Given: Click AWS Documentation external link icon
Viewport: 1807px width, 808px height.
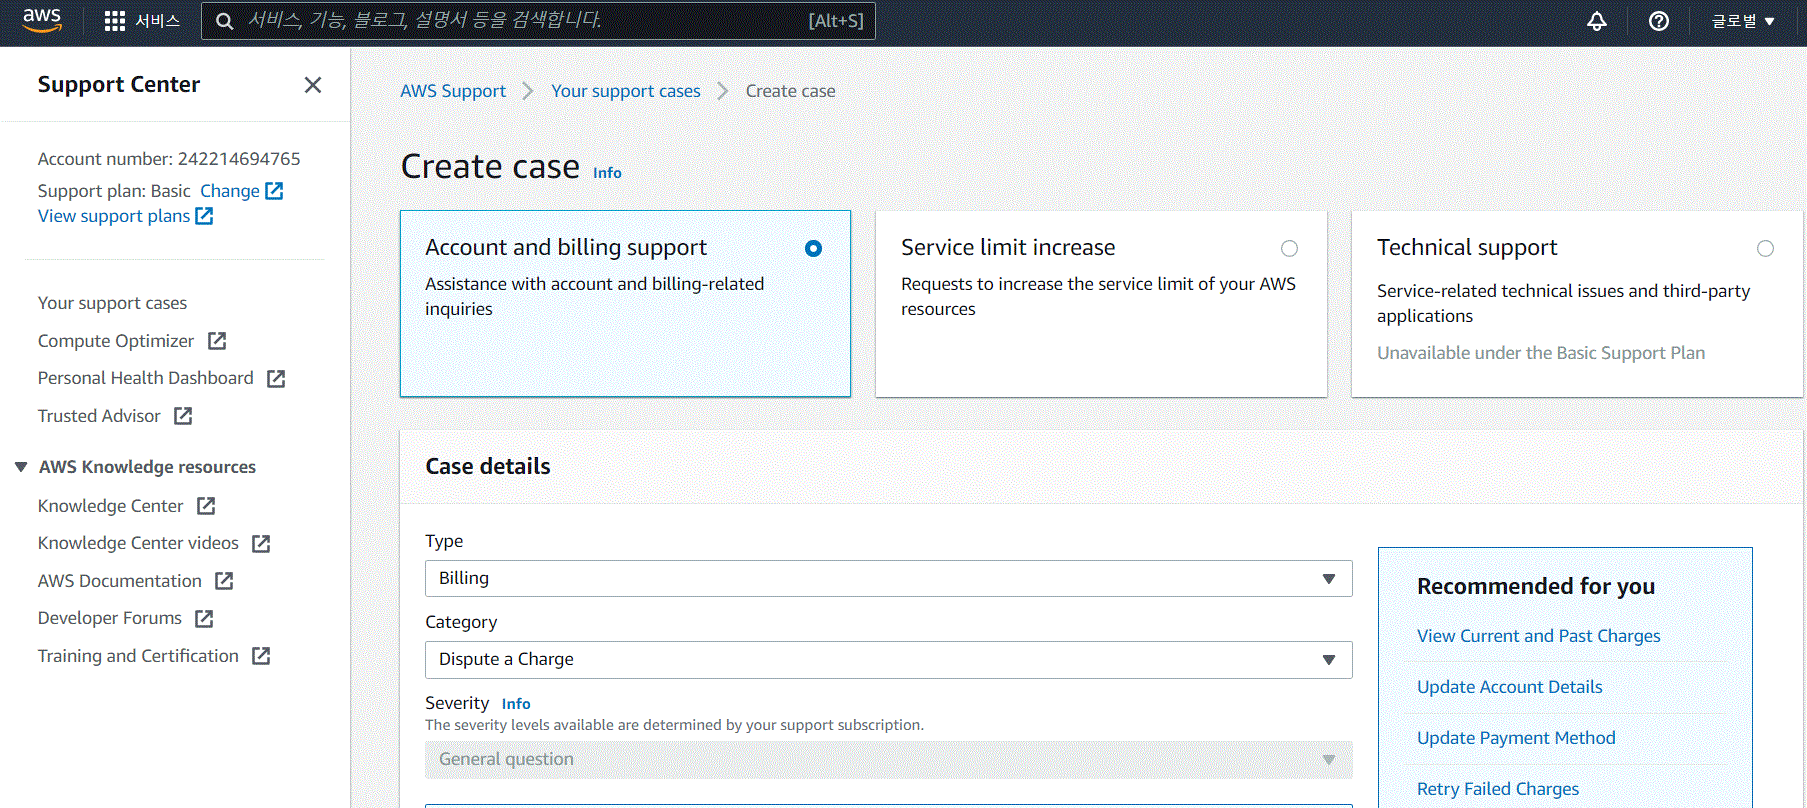Looking at the screenshot, I should pyautogui.click(x=224, y=581).
